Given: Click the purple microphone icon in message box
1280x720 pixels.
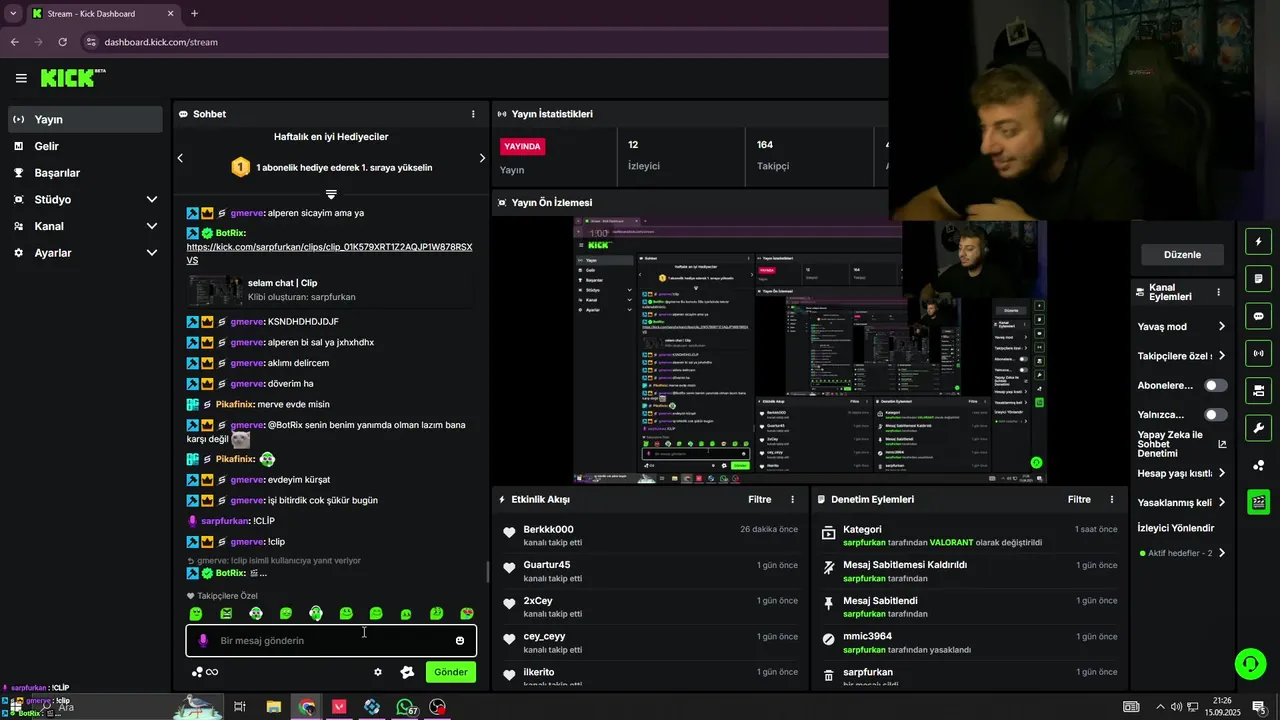Looking at the screenshot, I should click(203, 641).
